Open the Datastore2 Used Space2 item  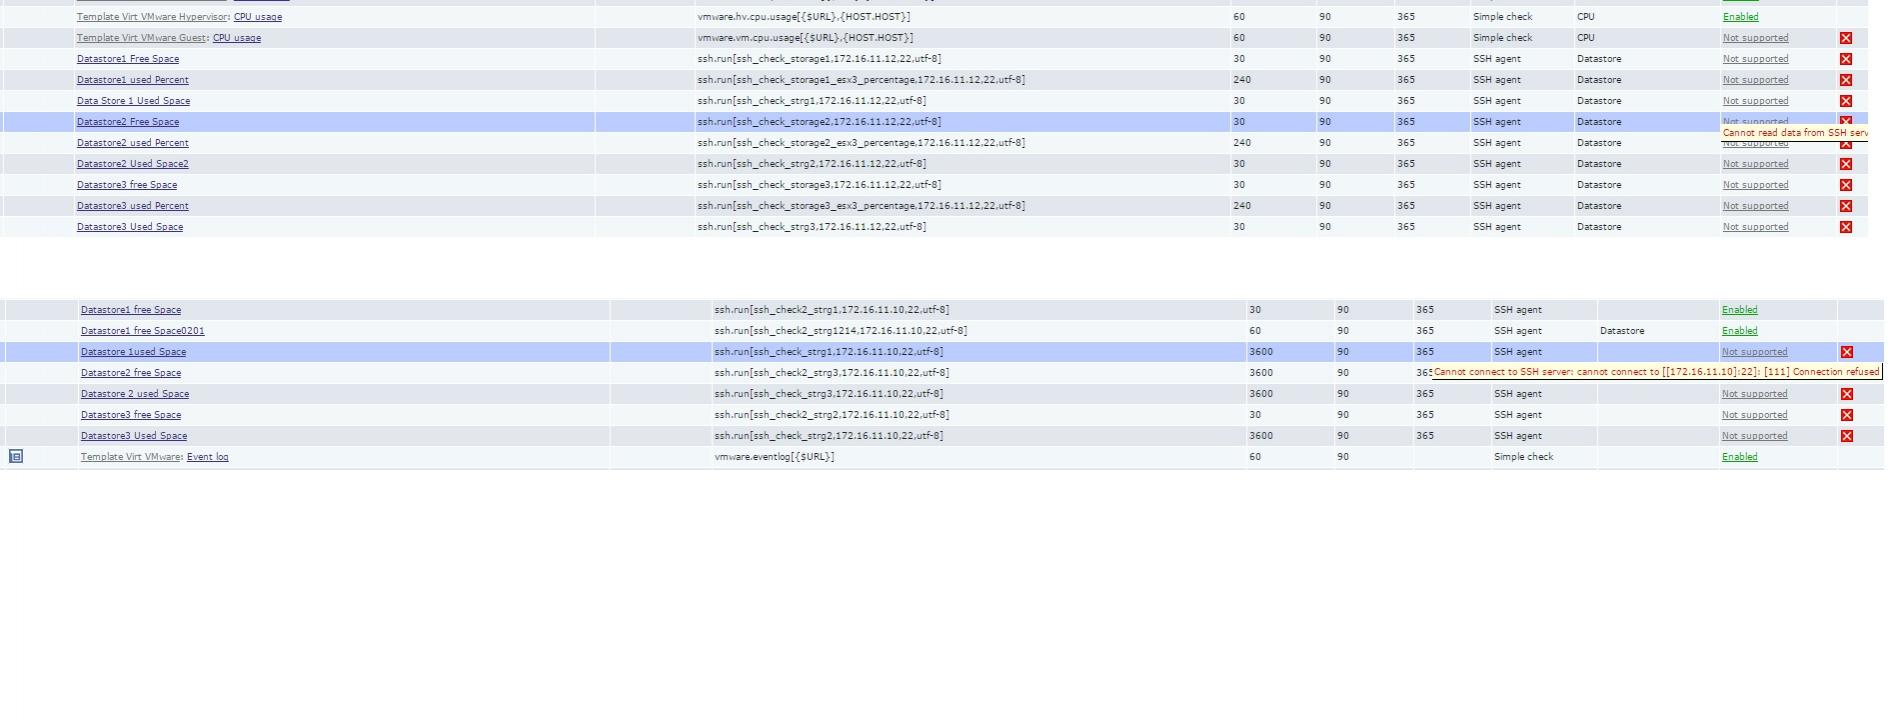[x=133, y=164]
